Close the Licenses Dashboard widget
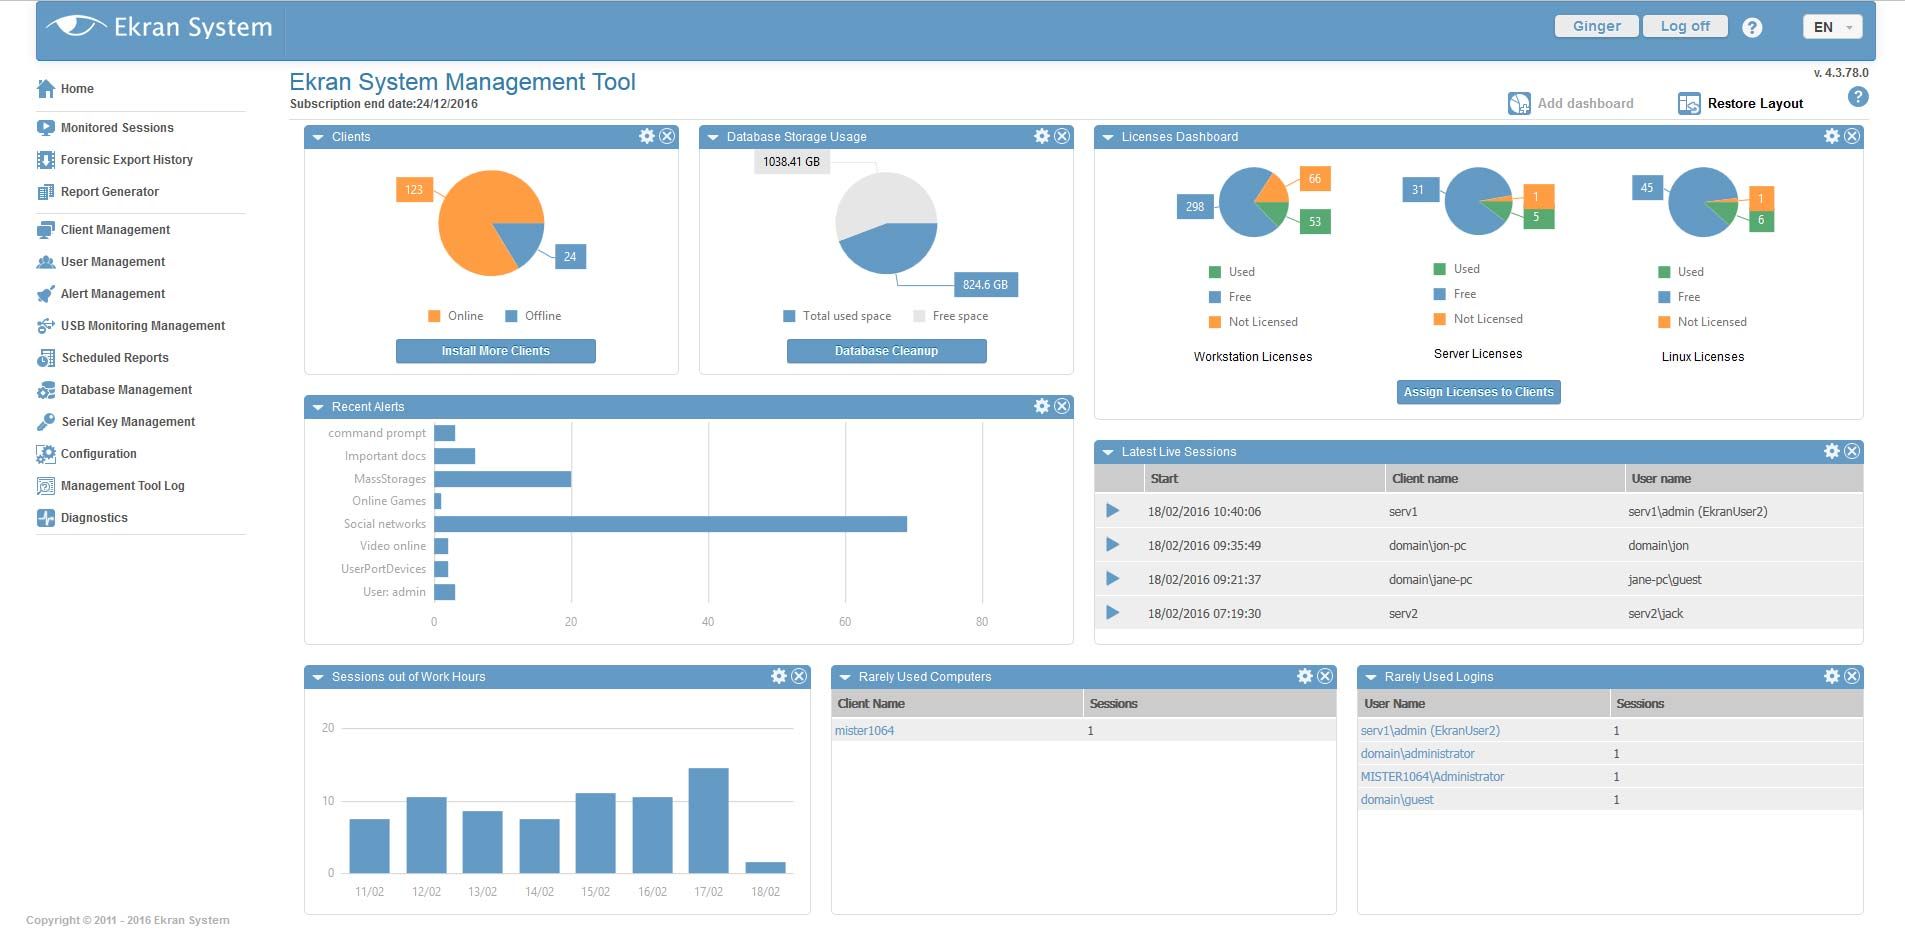 point(1852,136)
